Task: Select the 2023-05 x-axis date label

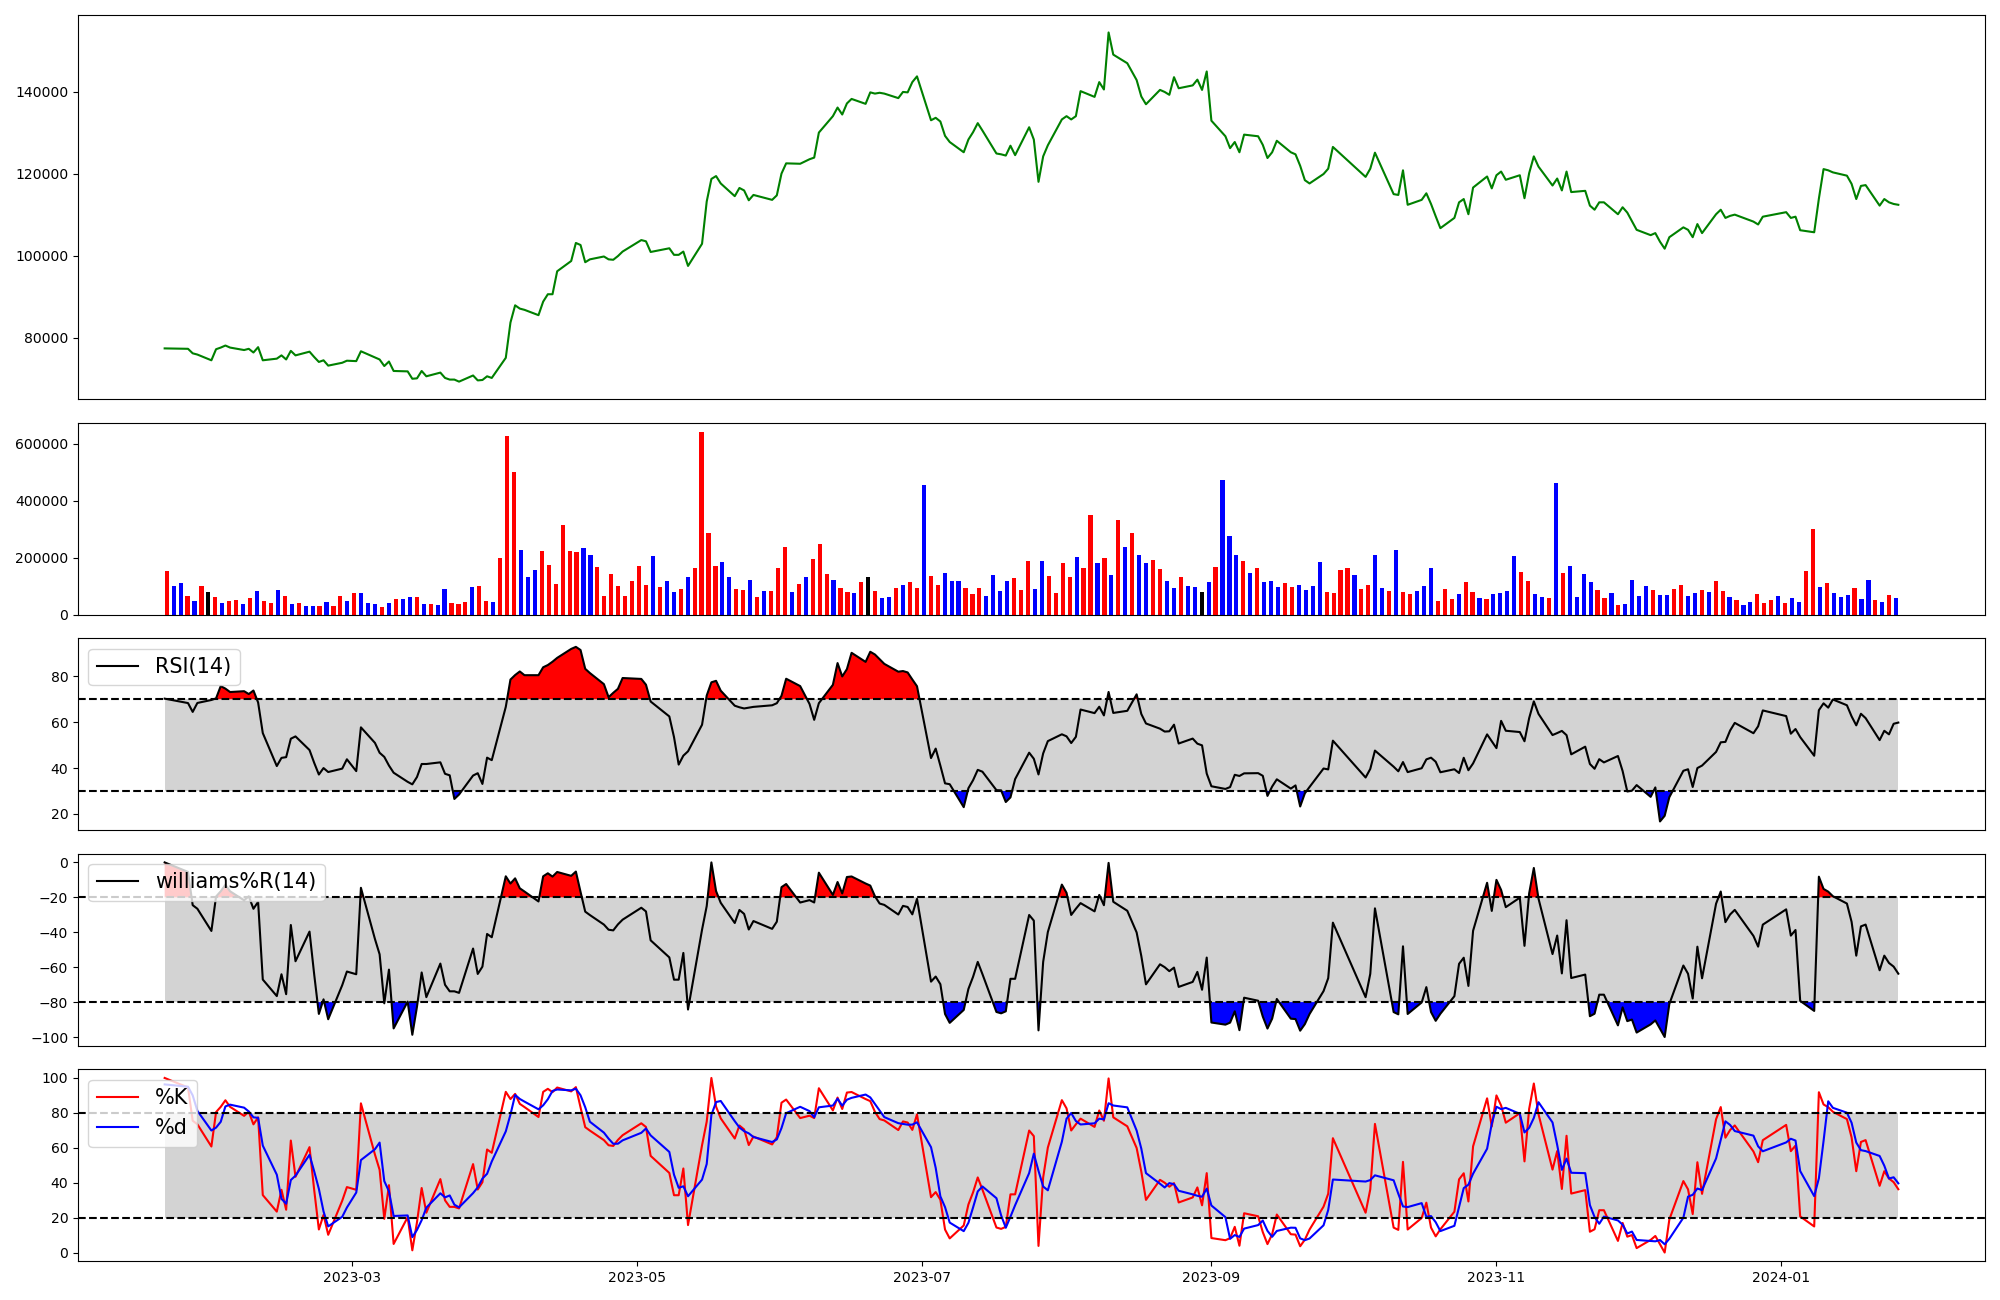Action: [636, 1277]
